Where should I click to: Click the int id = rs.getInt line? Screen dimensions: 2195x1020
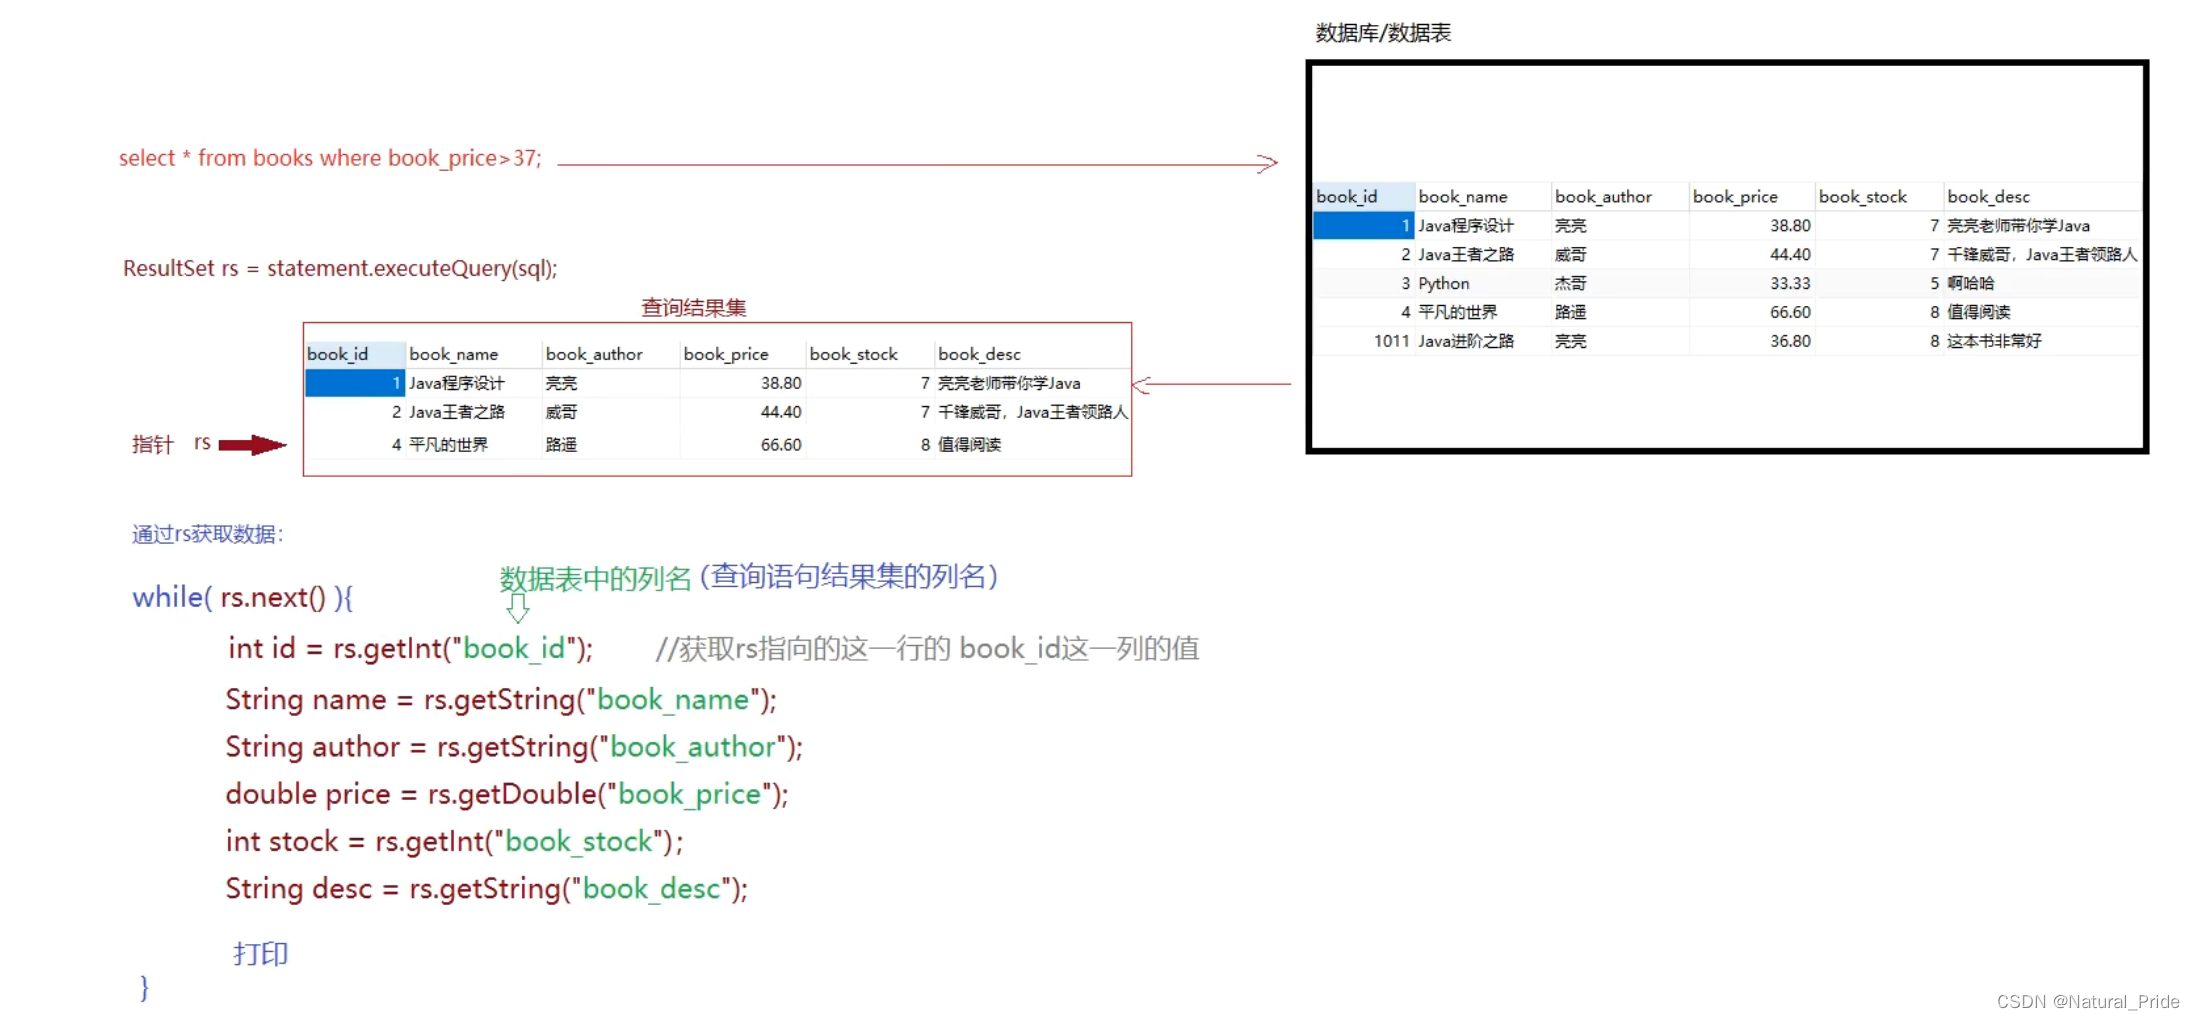pos(410,648)
